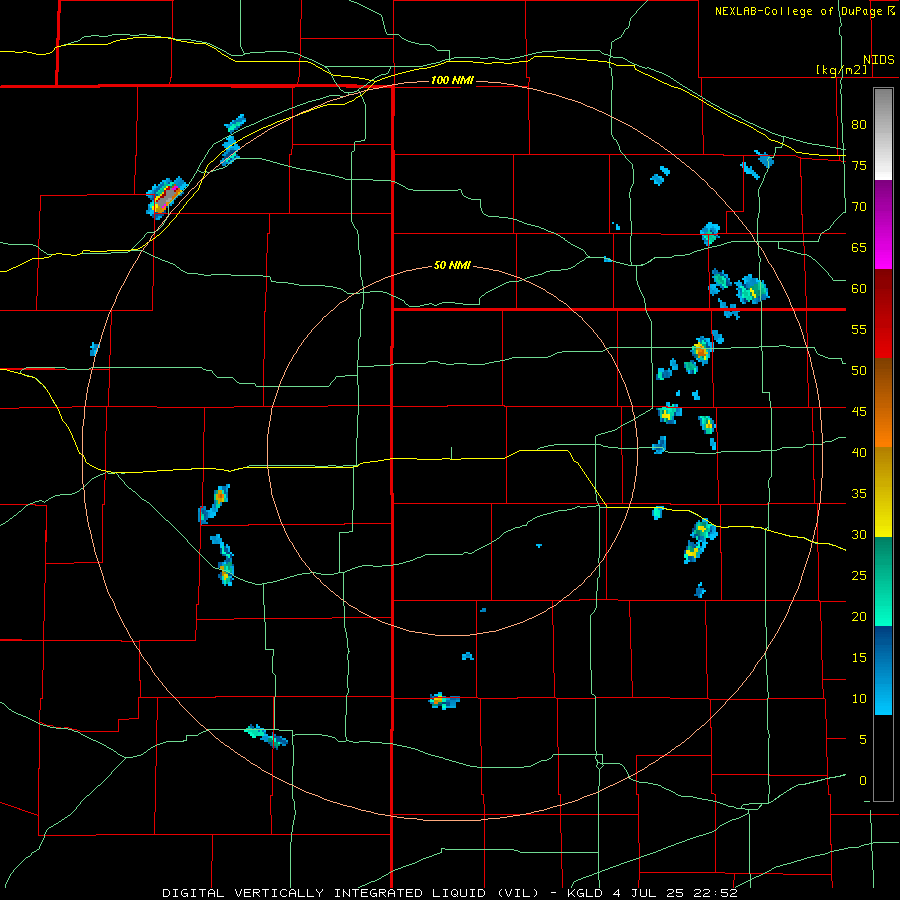Click the 75 value on the color scale
The height and width of the screenshot is (900, 900).
pos(859,165)
